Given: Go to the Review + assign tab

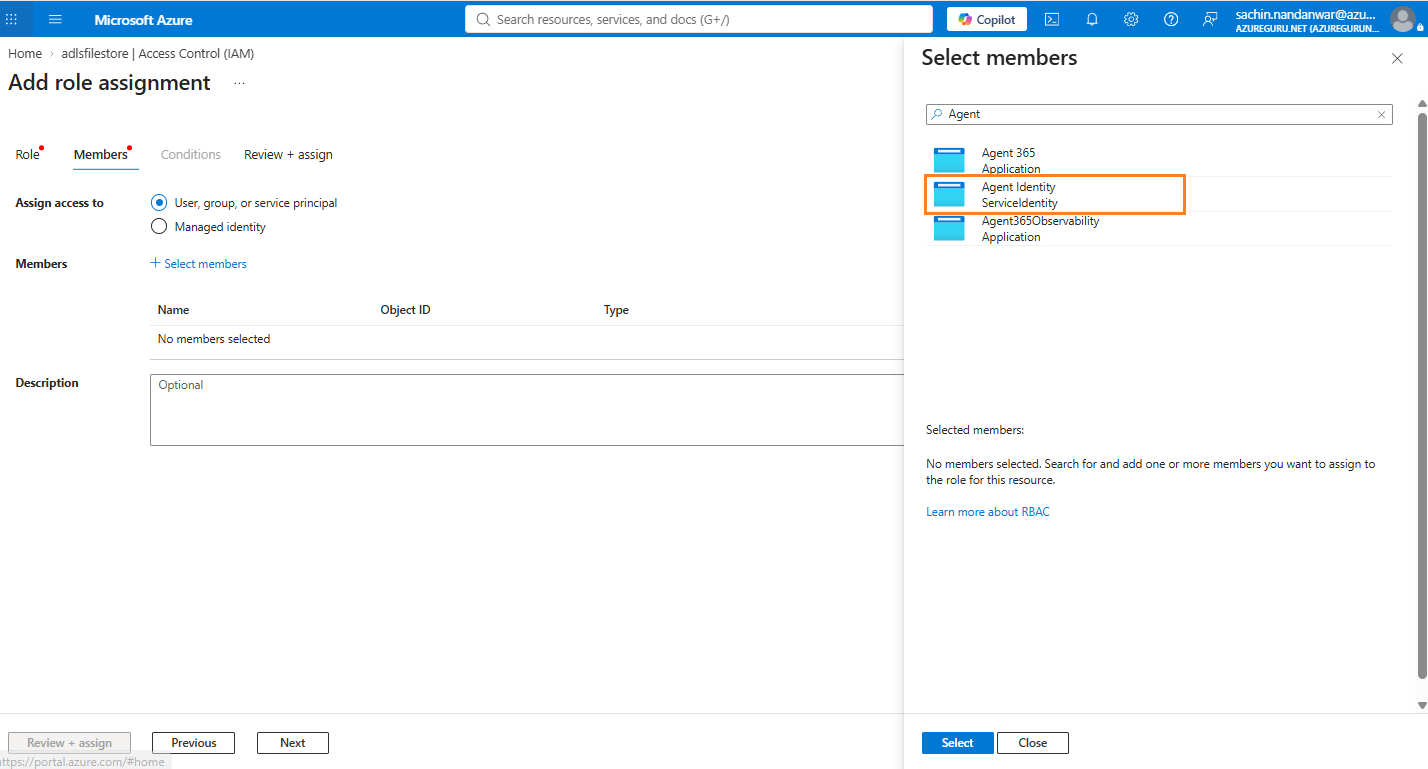Looking at the screenshot, I should pos(288,155).
